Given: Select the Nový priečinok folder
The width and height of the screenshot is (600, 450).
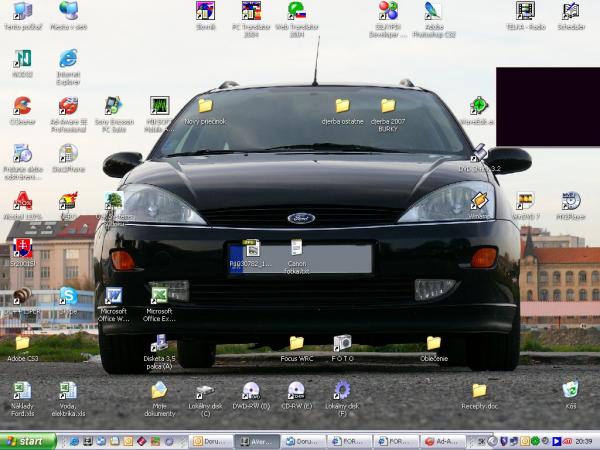Looking at the screenshot, I should (205, 106).
